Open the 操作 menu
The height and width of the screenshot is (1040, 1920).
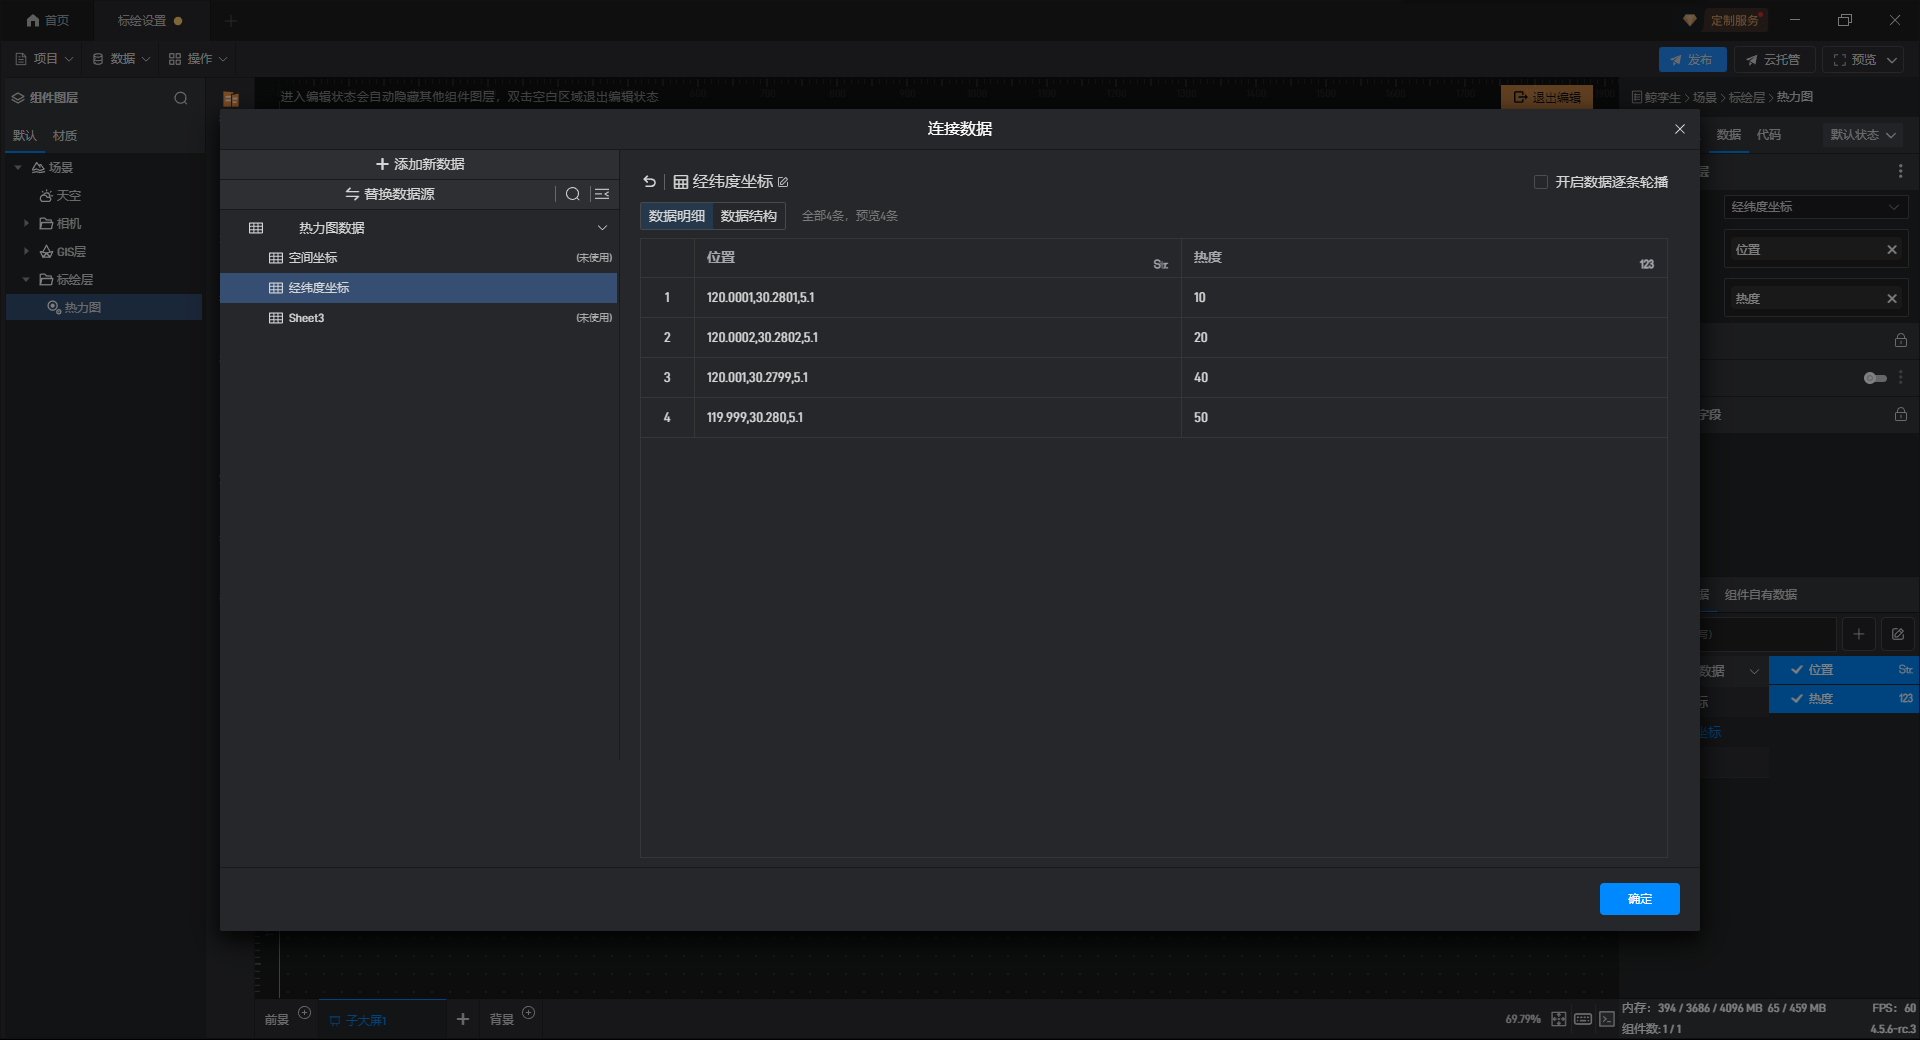[198, 59]
